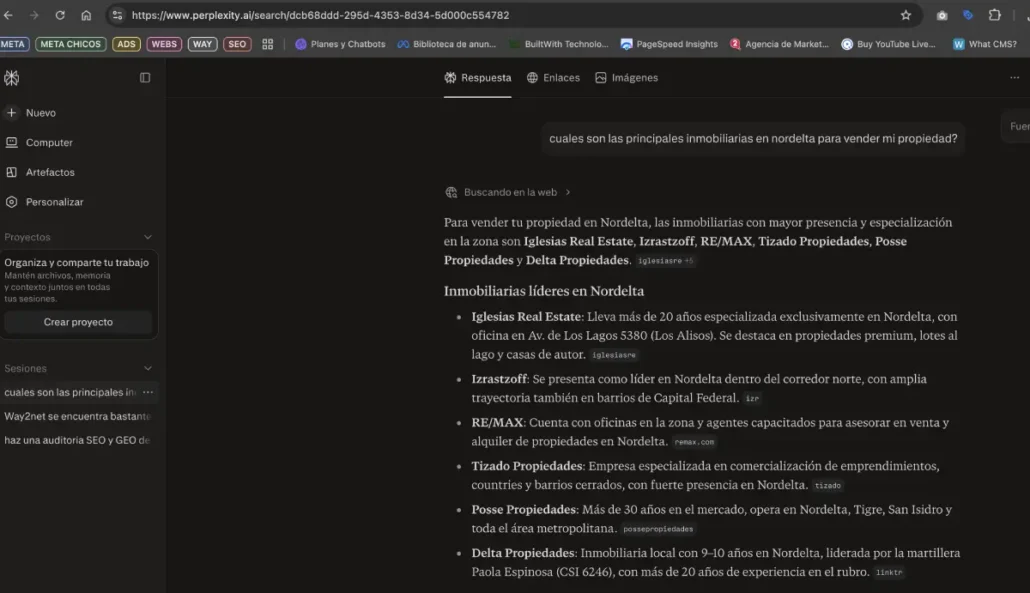The height and width of the screenshot is (593, 1030).
Task: Click heading 'Inmobiliarias líderes en Nordelta'
Action: [x=544, y=291]
